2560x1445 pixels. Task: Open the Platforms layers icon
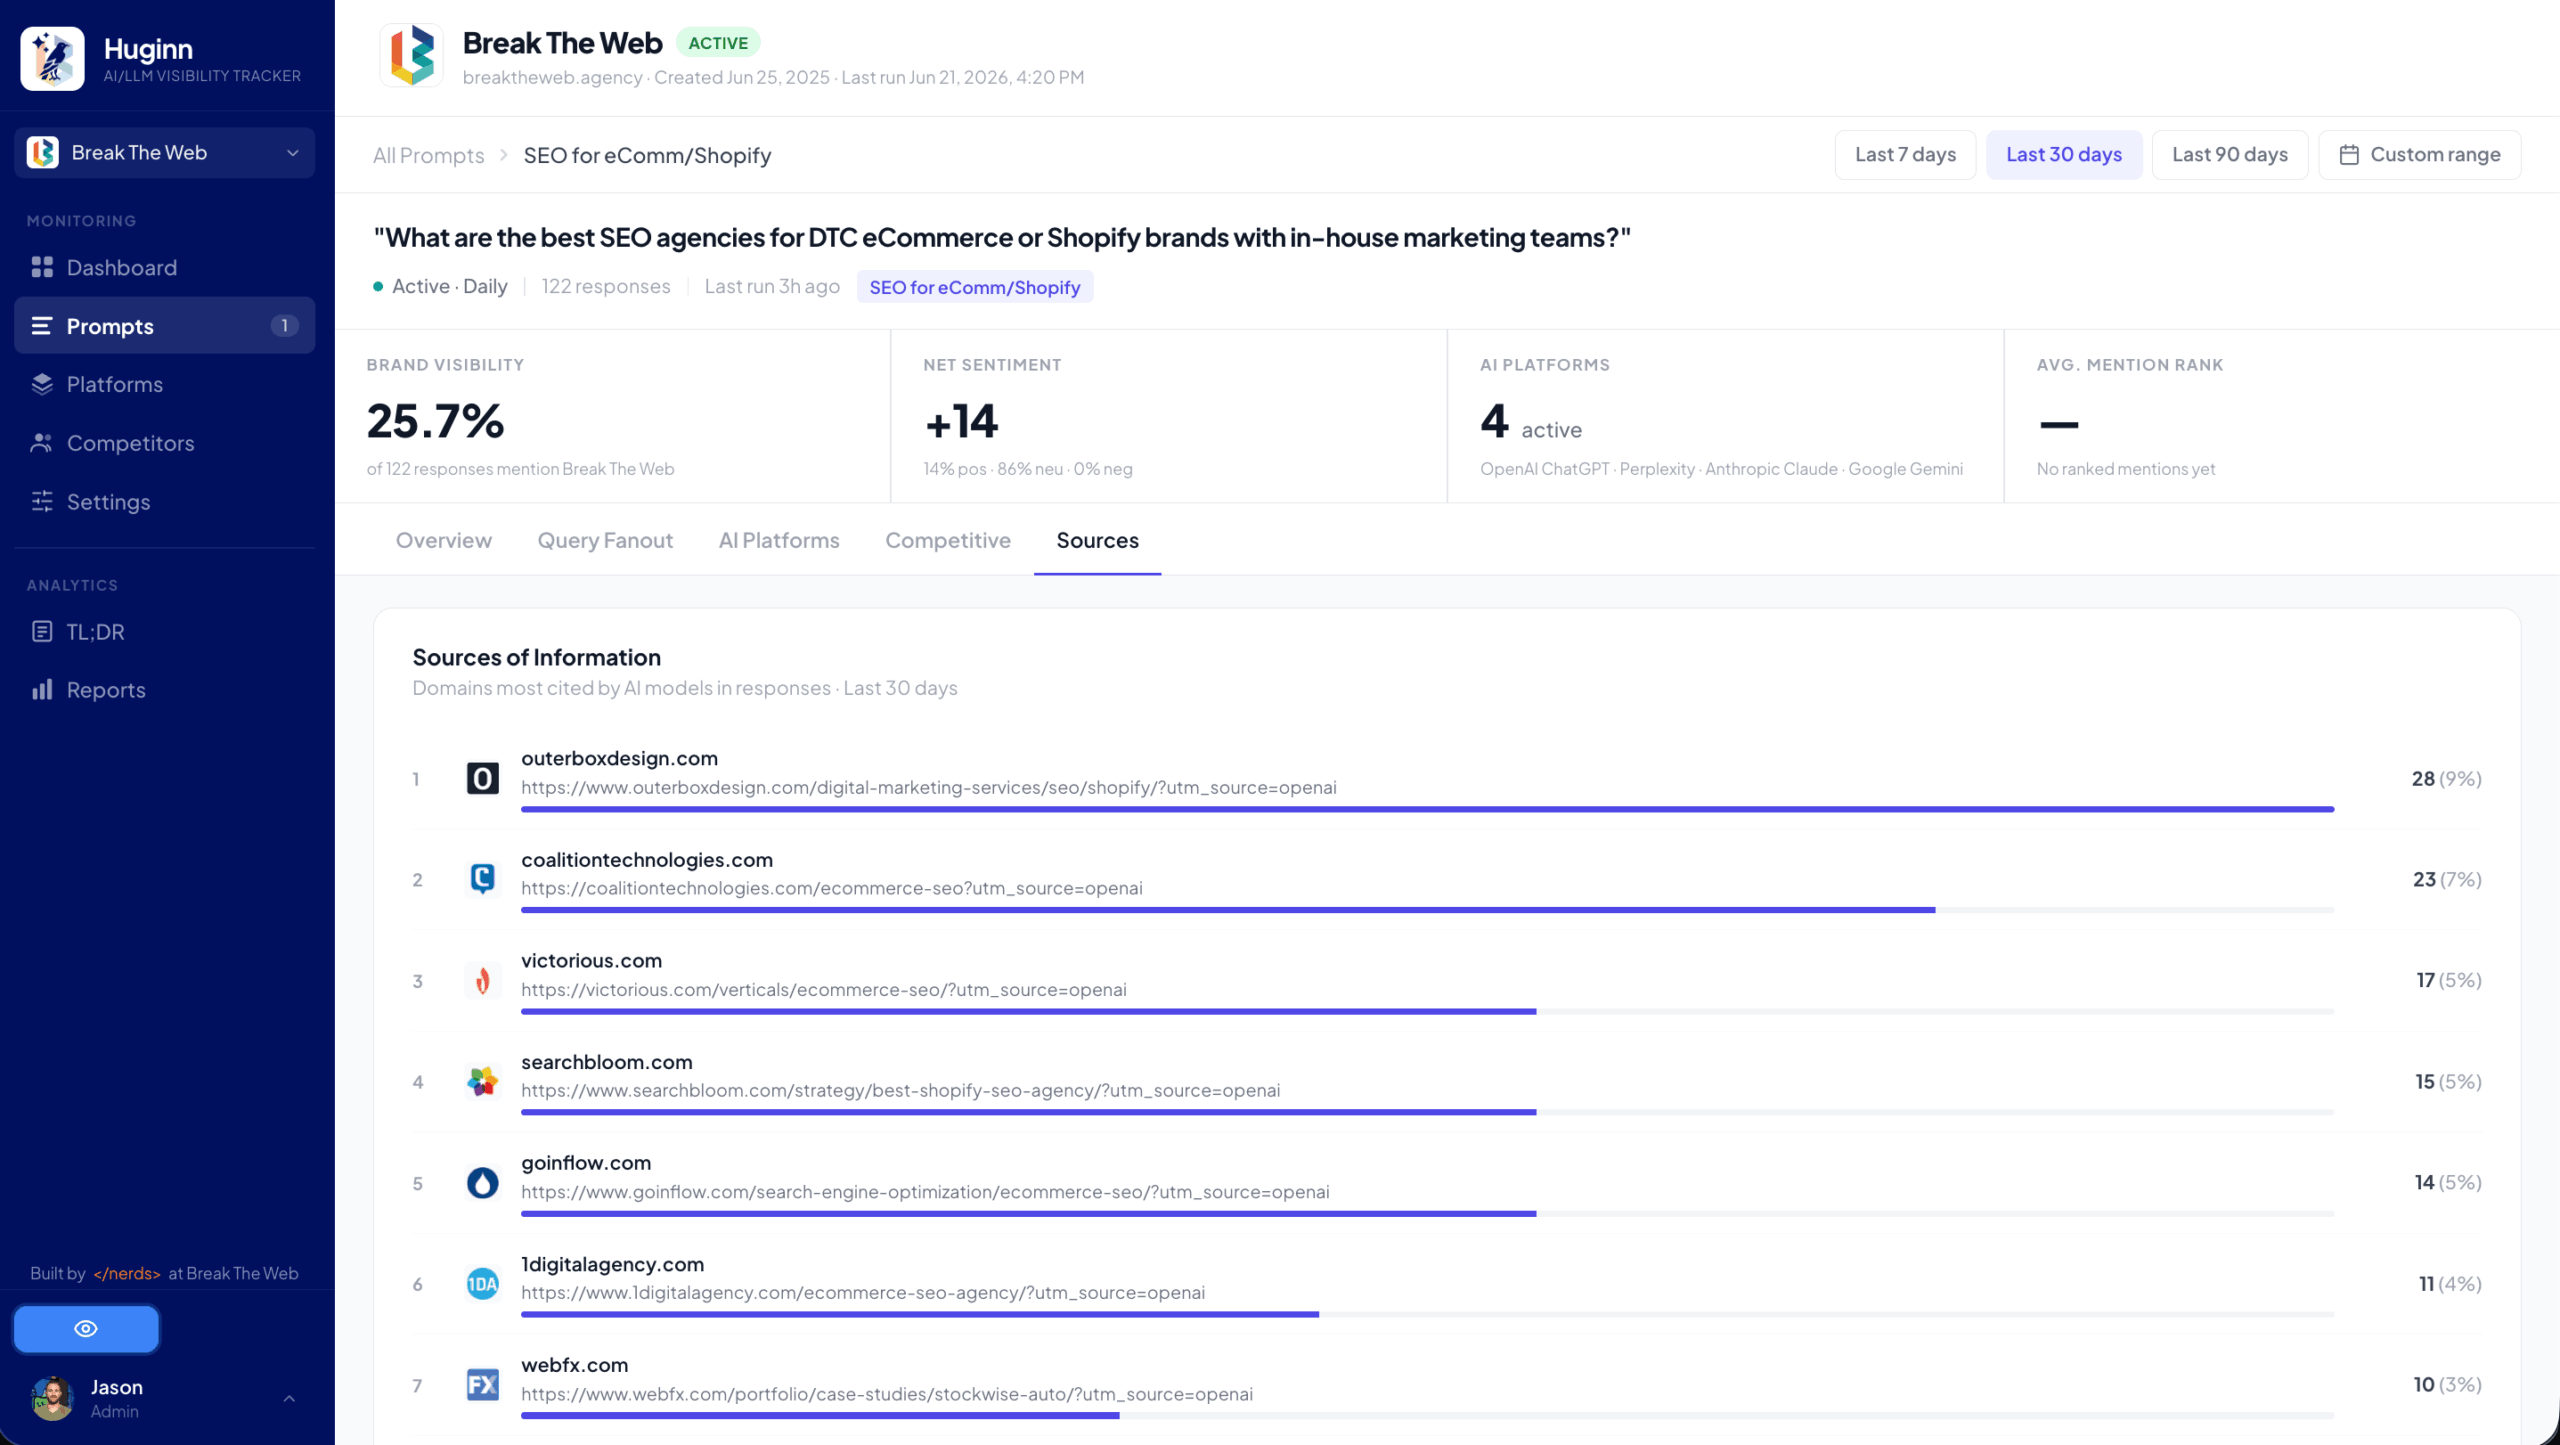[x=42, y=384]
